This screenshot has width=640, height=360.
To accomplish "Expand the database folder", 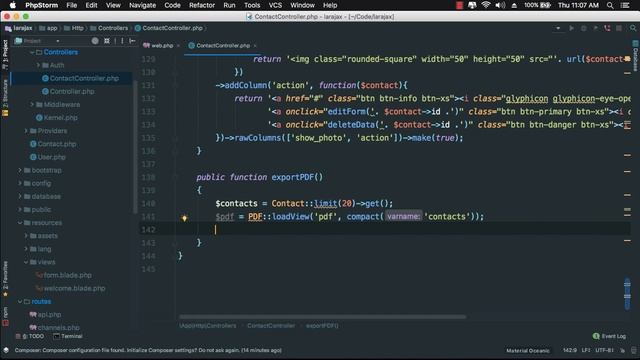I will (20, 196).
